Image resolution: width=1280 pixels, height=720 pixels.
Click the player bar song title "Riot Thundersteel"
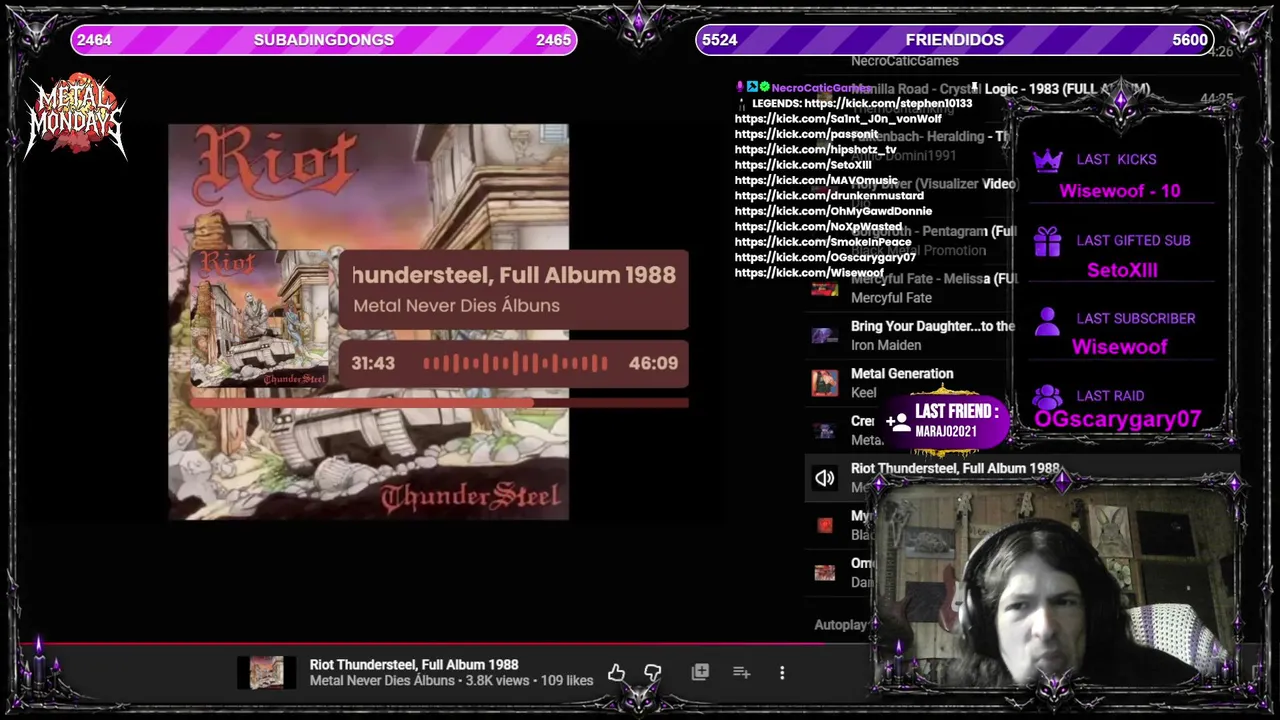tap(414, 665)
